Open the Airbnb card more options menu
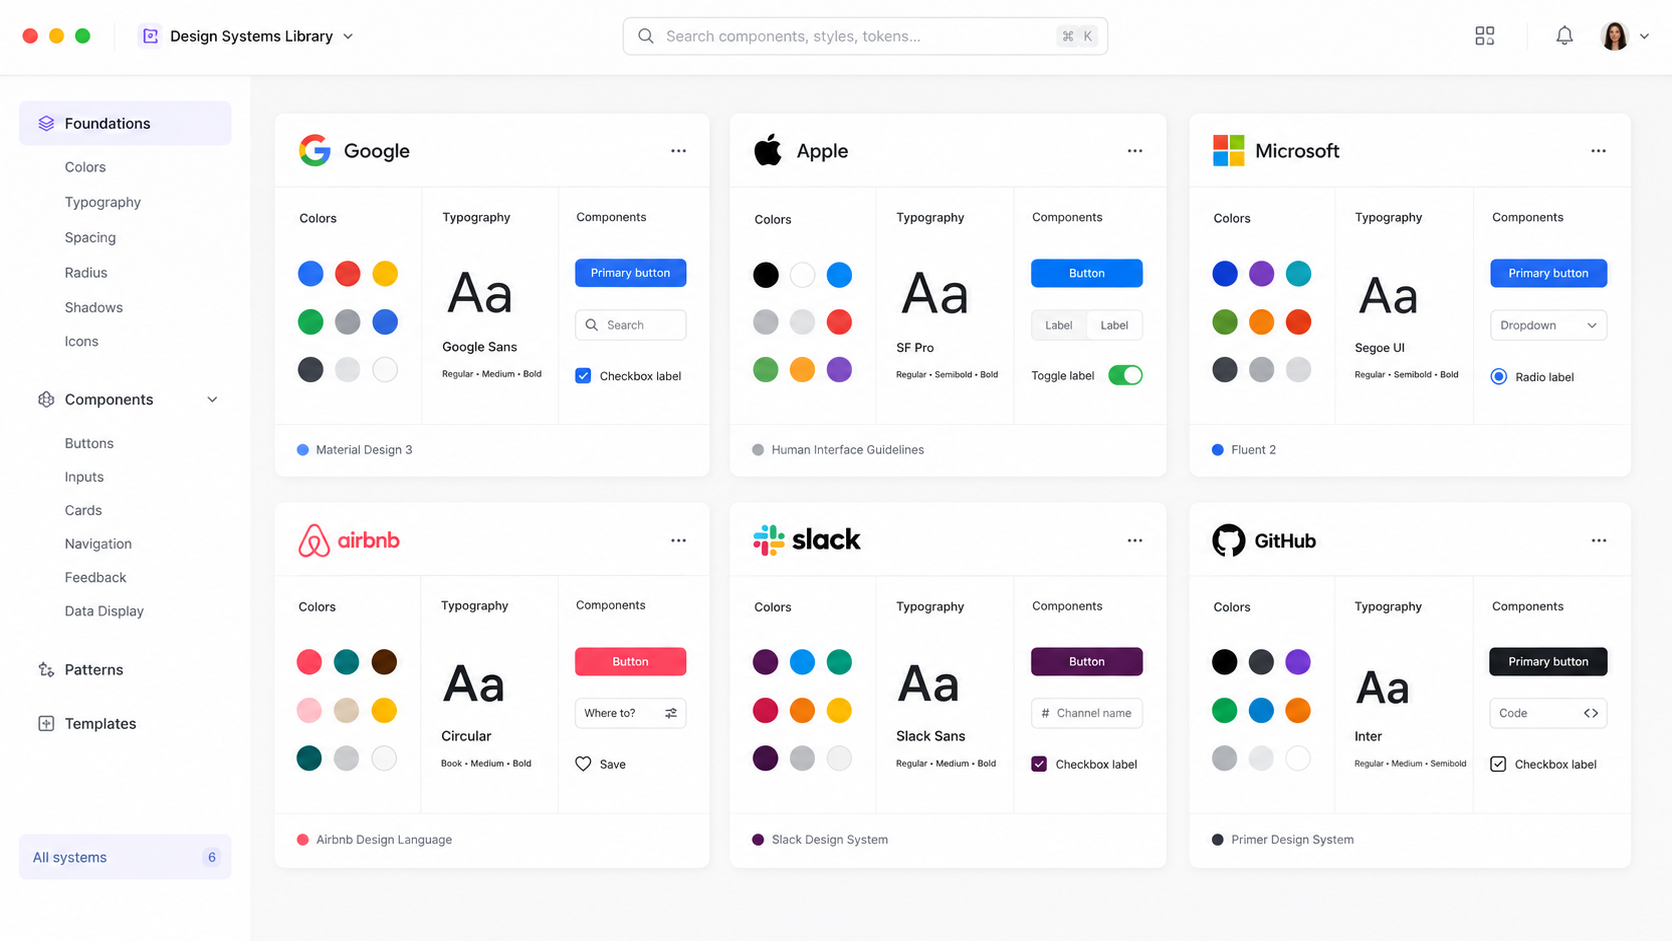The width and height of the screenshot is (1672, 941). (679, 541)
